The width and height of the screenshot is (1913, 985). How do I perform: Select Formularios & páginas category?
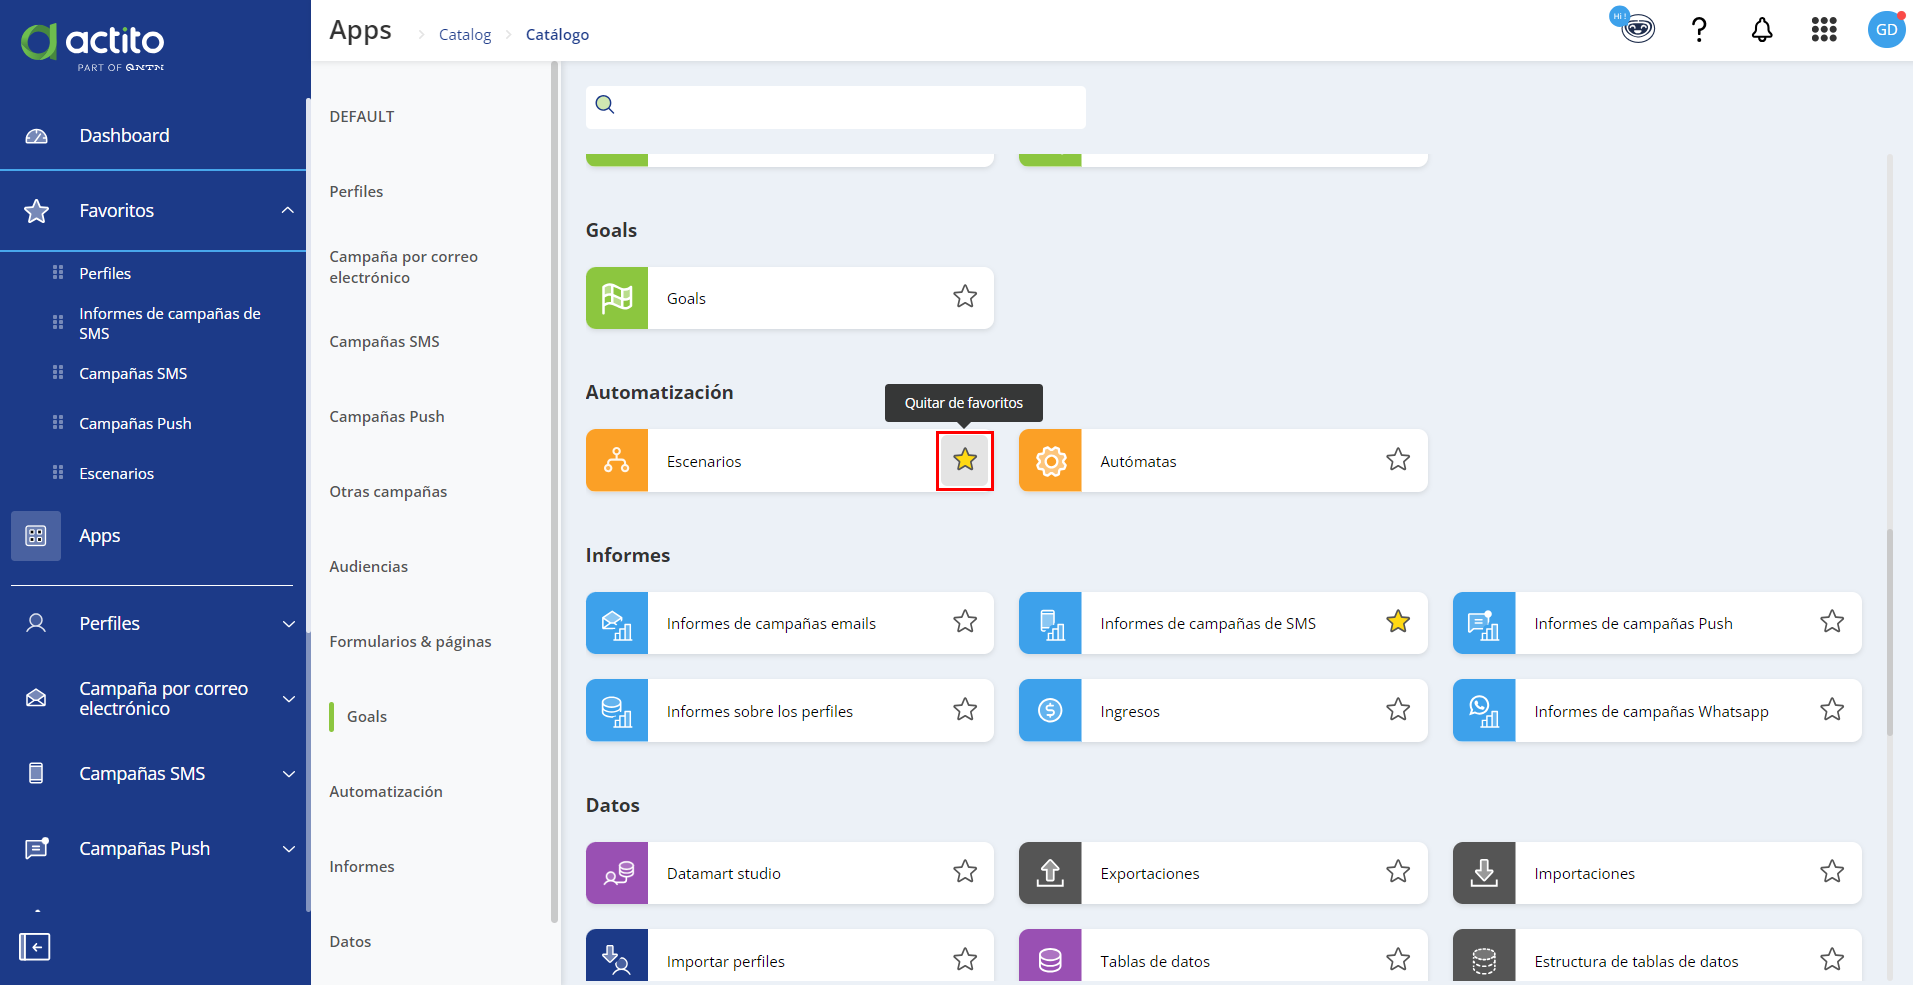(410, 641)
